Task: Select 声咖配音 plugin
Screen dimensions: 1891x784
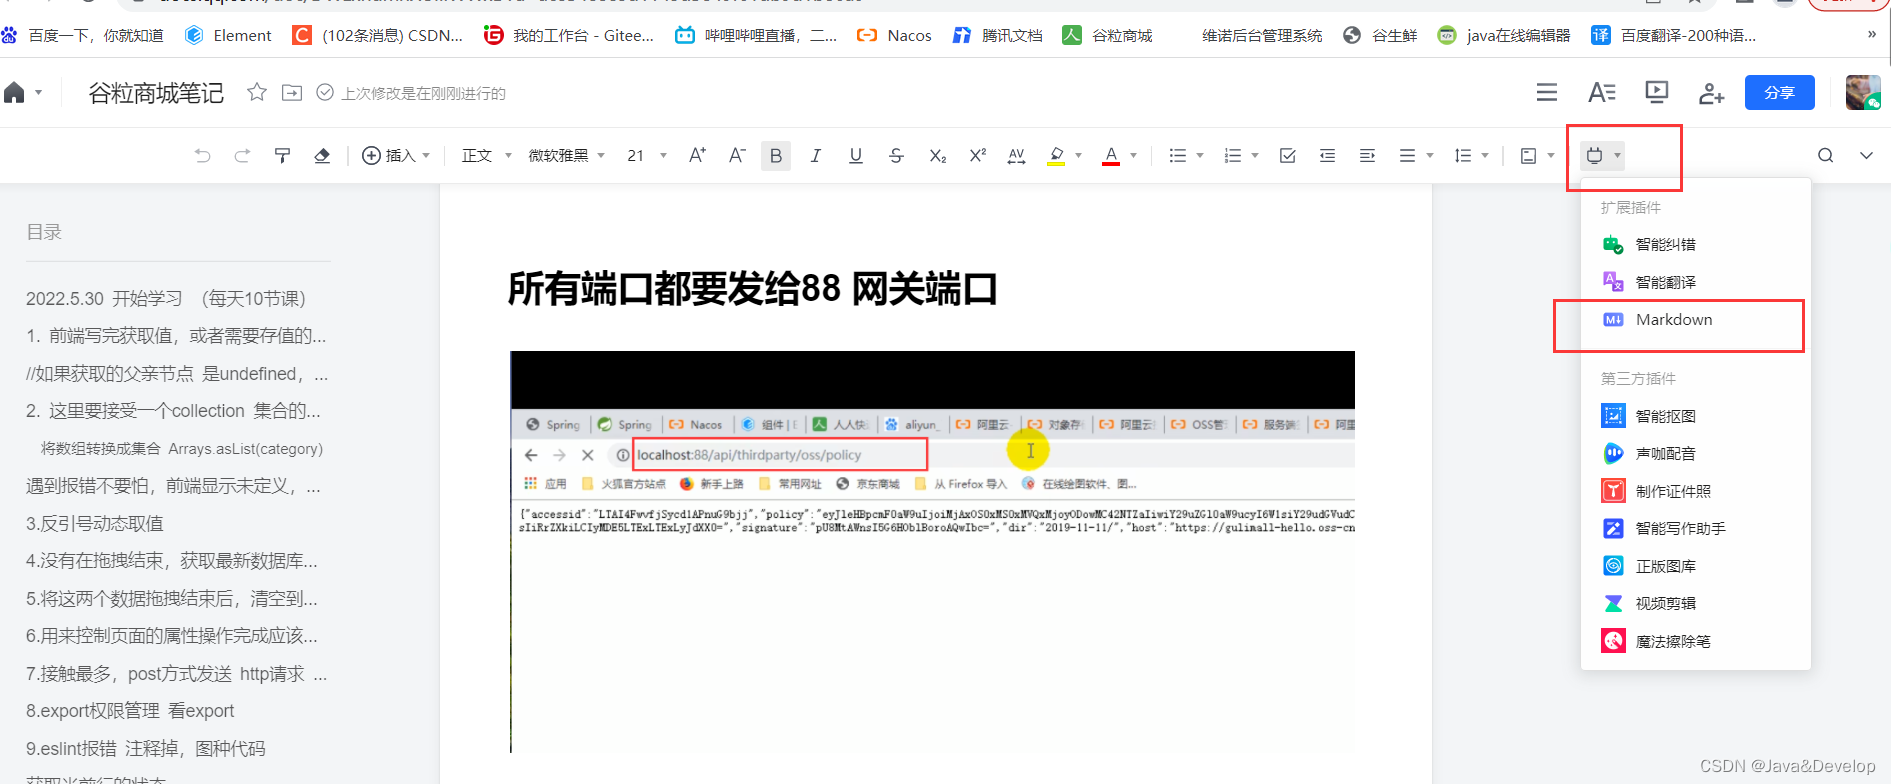Action: click(x=1696, y=453)
